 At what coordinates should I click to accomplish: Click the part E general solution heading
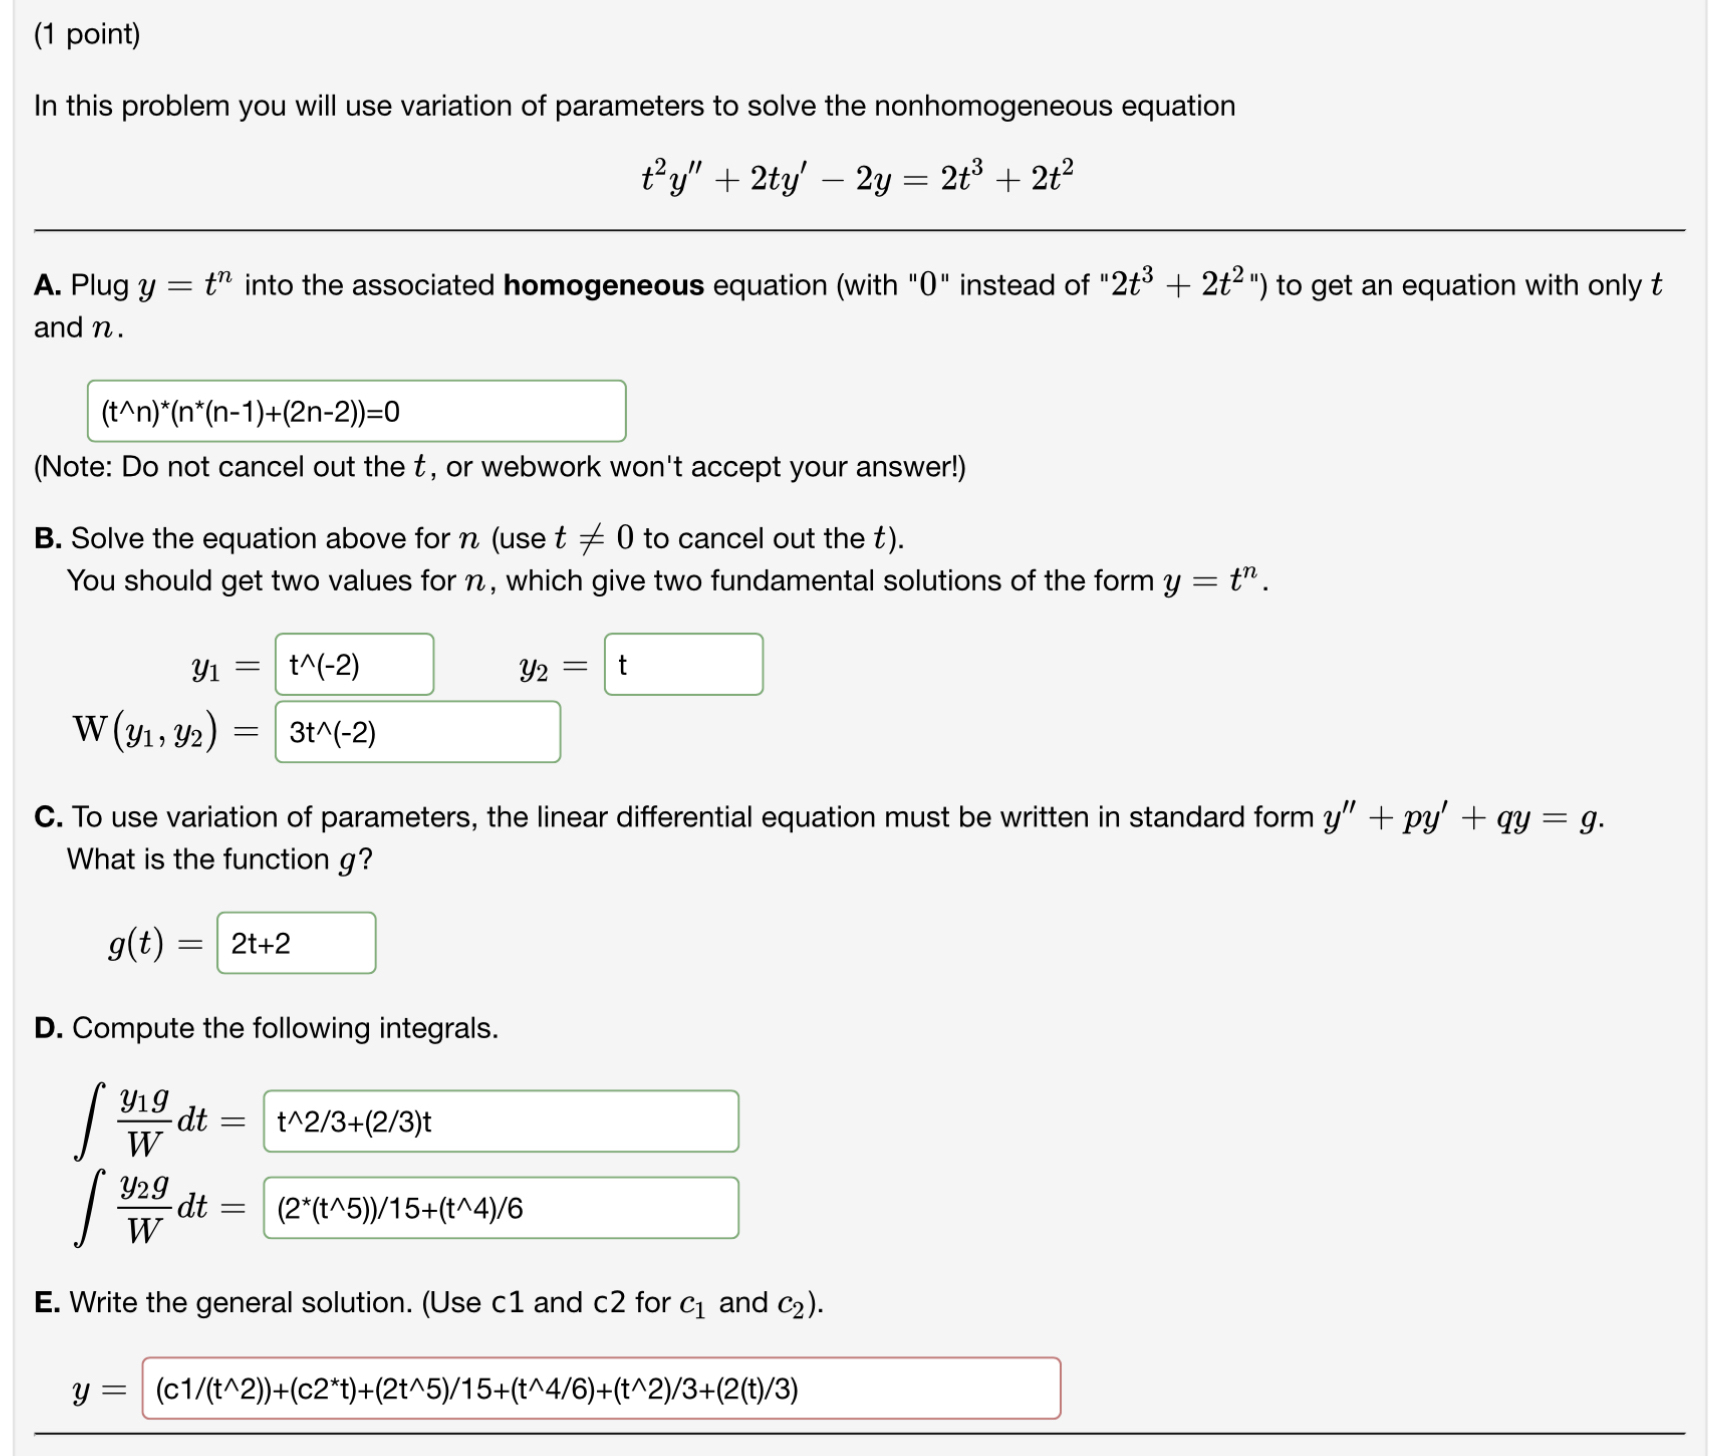[430, 1301]
